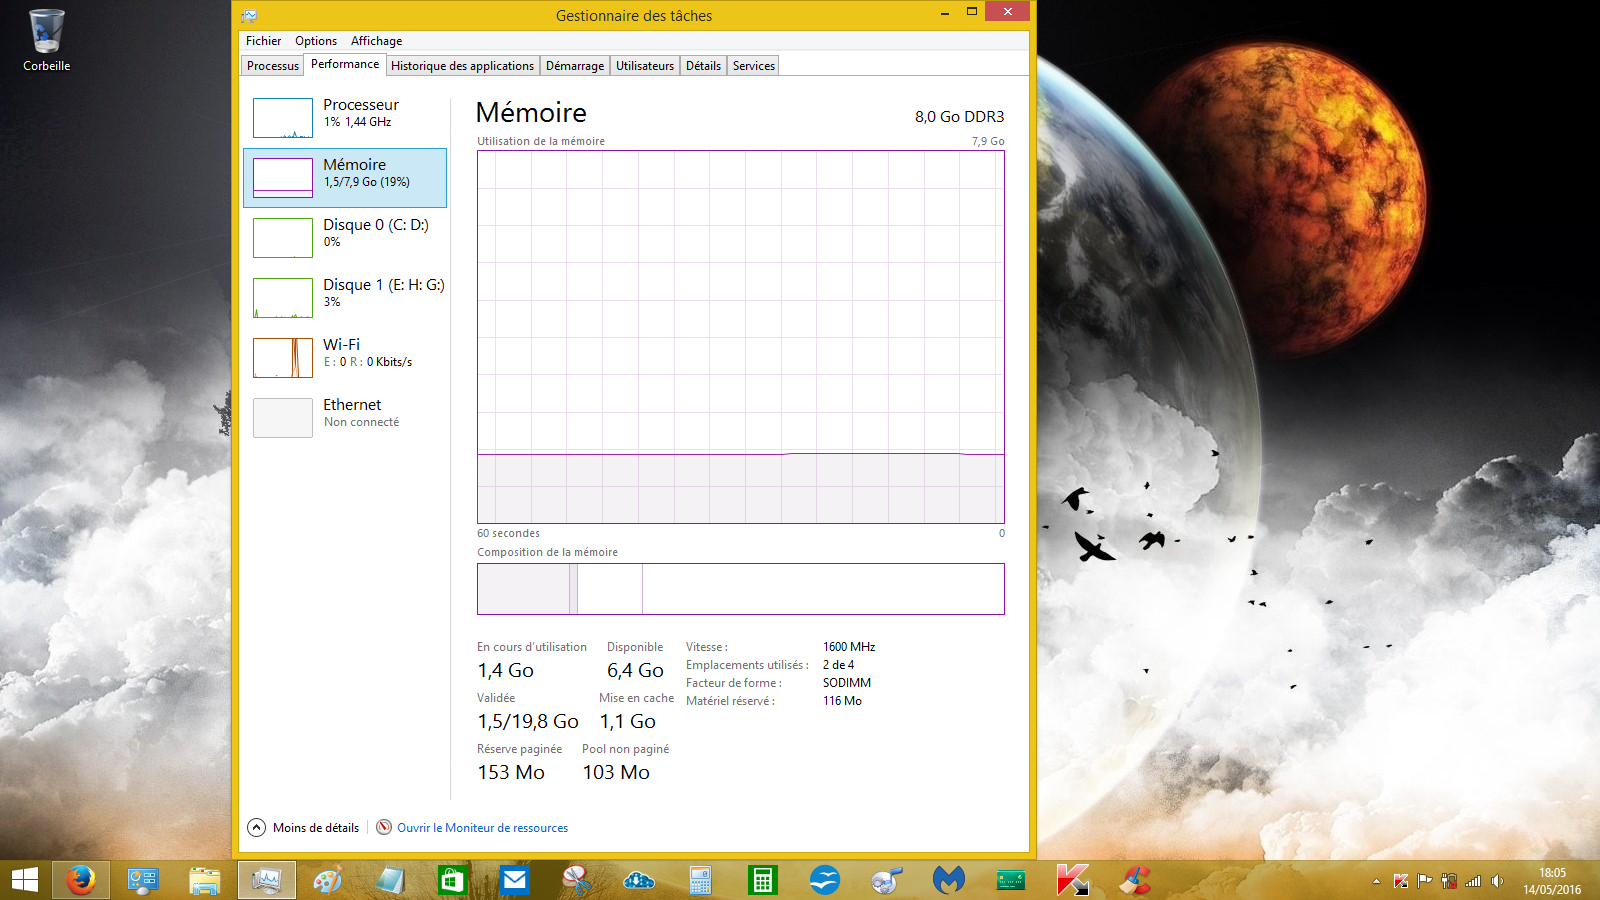Screen dimensions: 1600x900
Task: Select the Ethernet Non connecté entry
Action: tap(345, 418)
